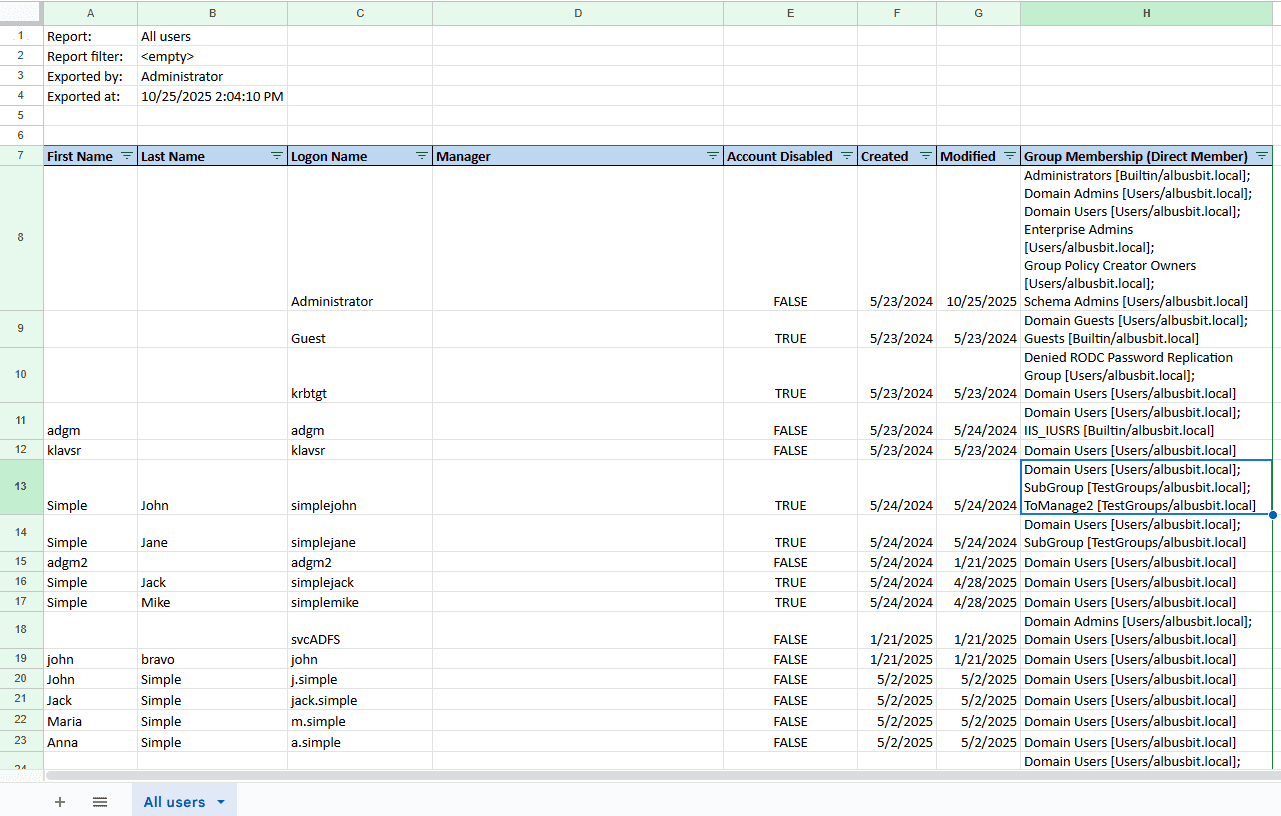1281x816 pixels.
Task: Click the select-all corner box
Action: tap(21, 13)
